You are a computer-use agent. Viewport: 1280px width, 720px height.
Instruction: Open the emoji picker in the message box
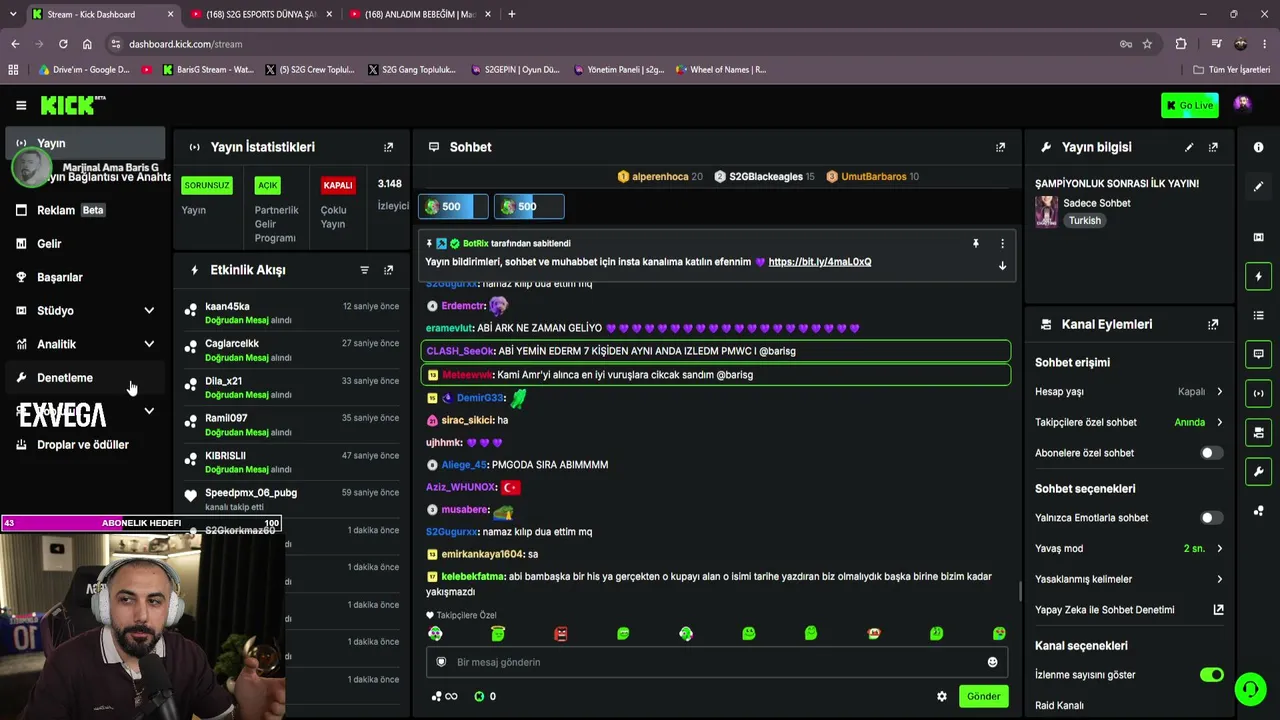(x=992, y=662)
